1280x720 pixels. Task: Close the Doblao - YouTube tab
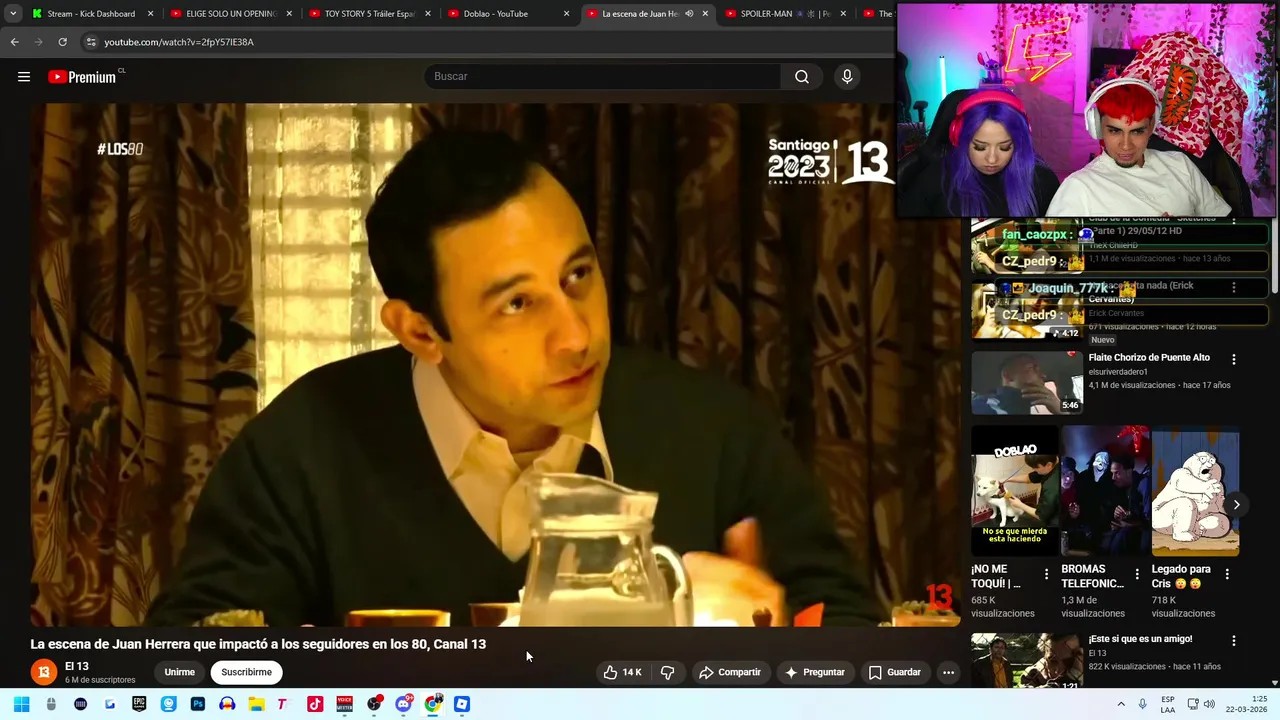click(566, 14)
